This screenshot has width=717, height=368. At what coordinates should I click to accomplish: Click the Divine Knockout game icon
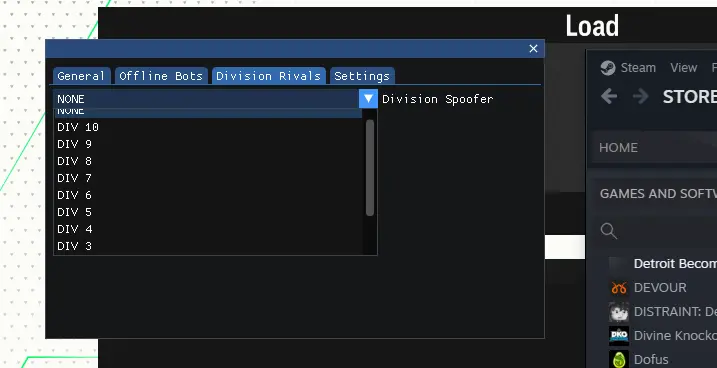619,336
